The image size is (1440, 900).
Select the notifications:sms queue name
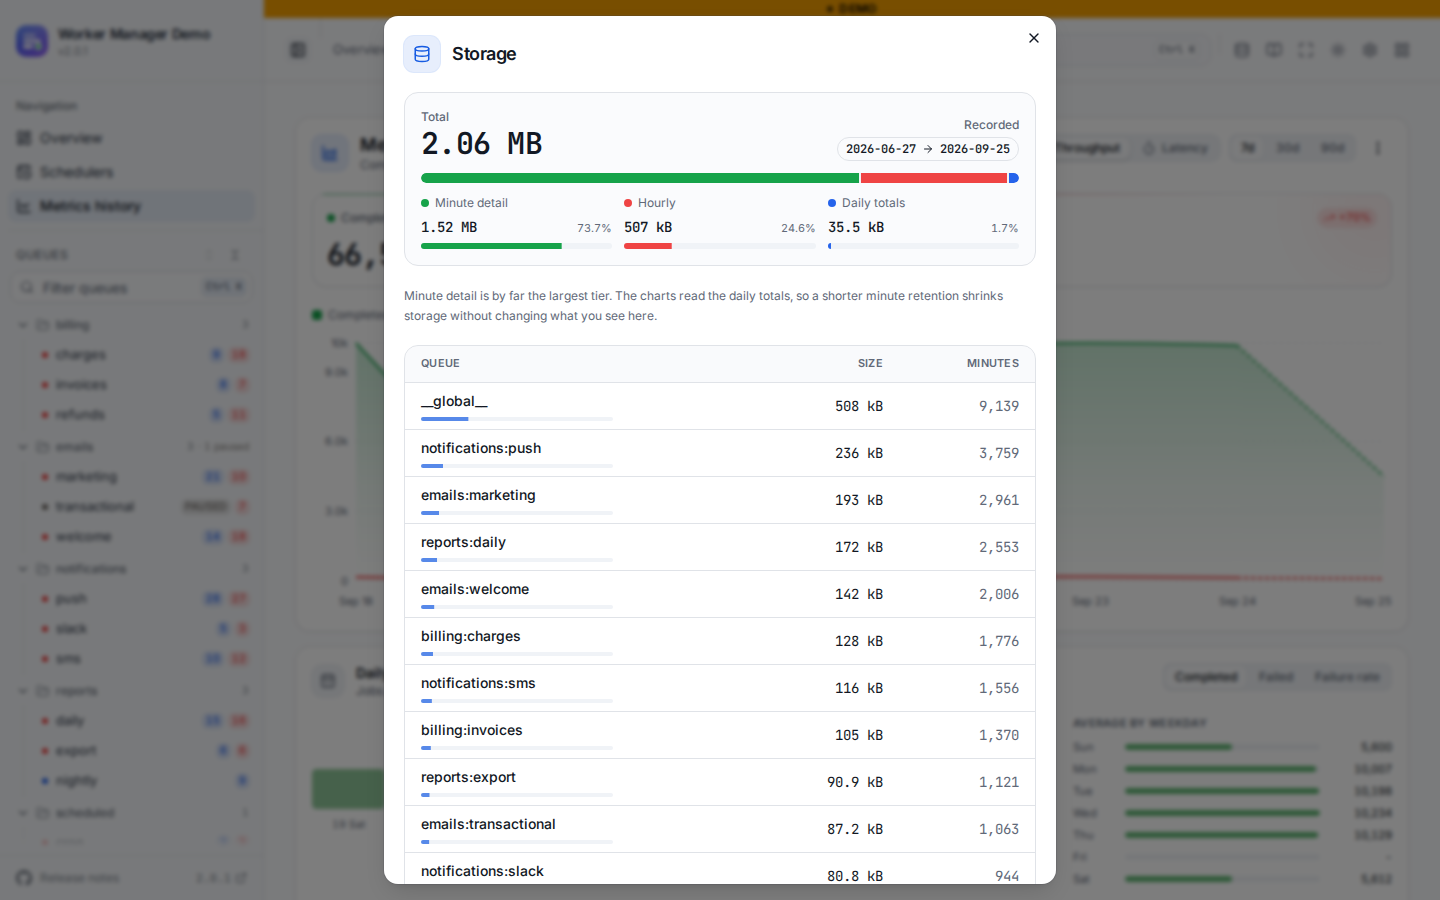click(x=478, y=683)
